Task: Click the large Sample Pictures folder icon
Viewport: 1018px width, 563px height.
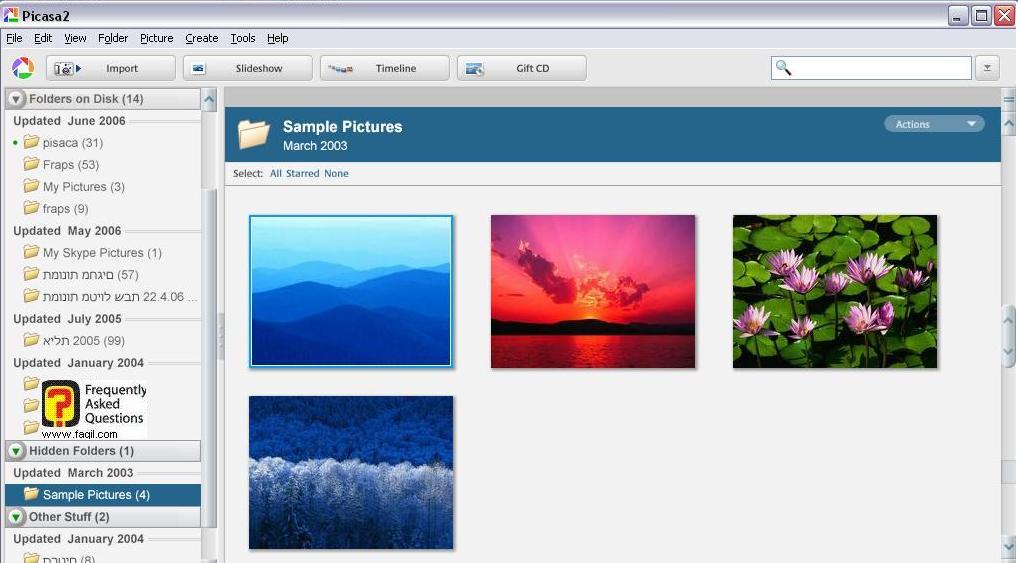Action: [x=254, y=134]
